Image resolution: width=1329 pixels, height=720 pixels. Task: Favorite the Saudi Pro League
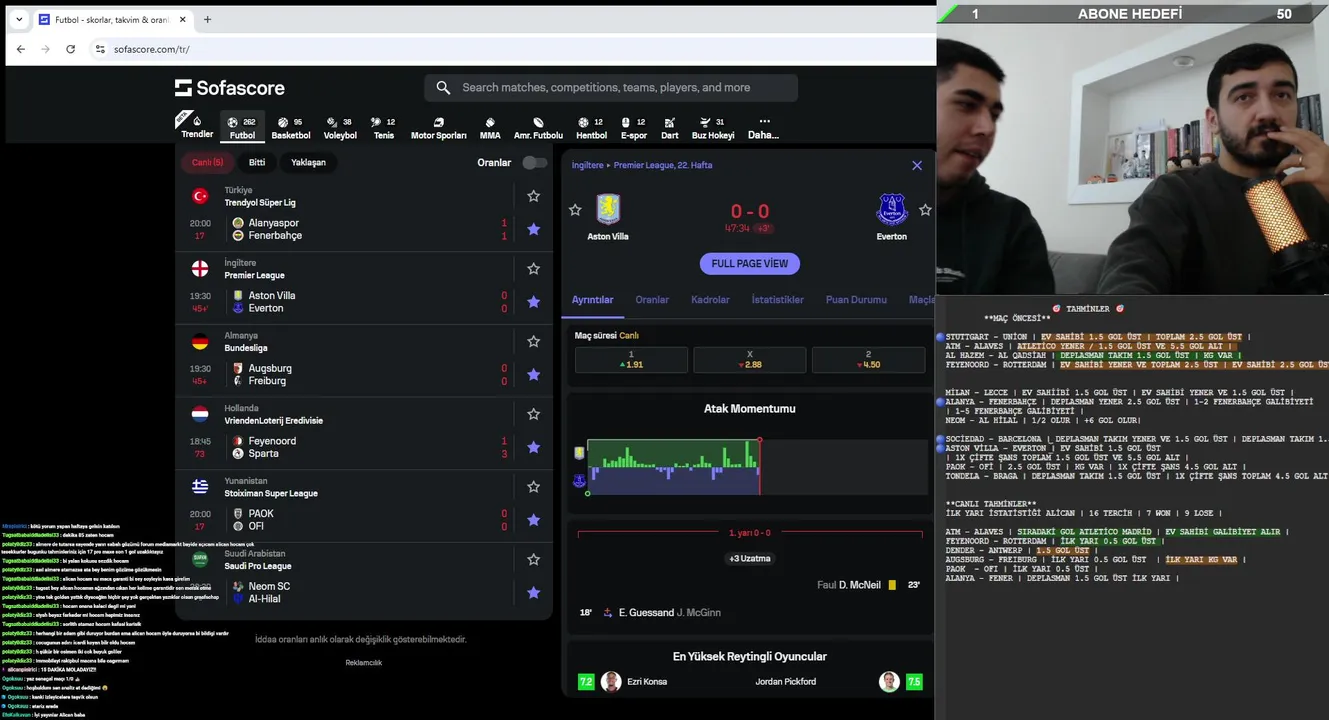click(534, 560)
